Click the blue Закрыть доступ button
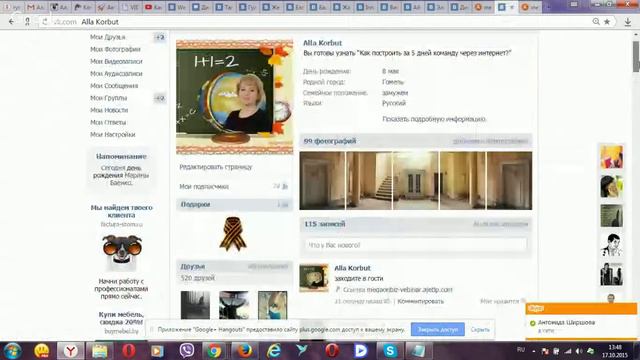 pyautogui.click(x=438, y=329)
